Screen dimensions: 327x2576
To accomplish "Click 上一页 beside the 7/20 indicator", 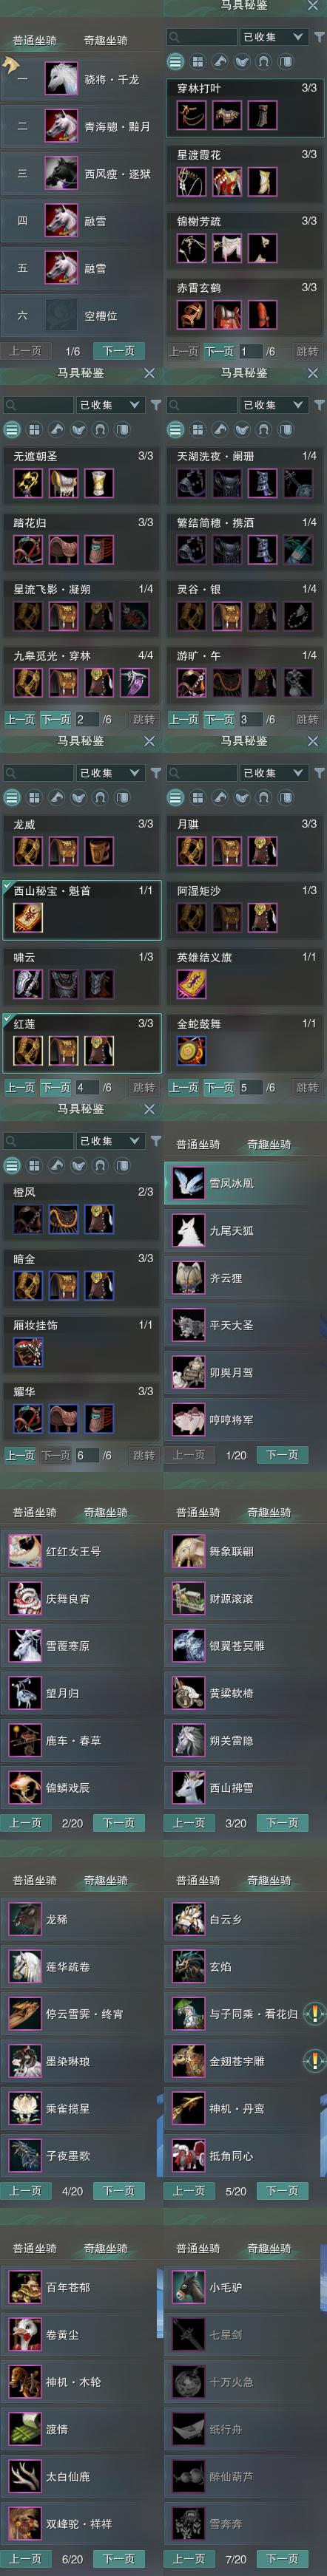I will tap(189, 2559).
